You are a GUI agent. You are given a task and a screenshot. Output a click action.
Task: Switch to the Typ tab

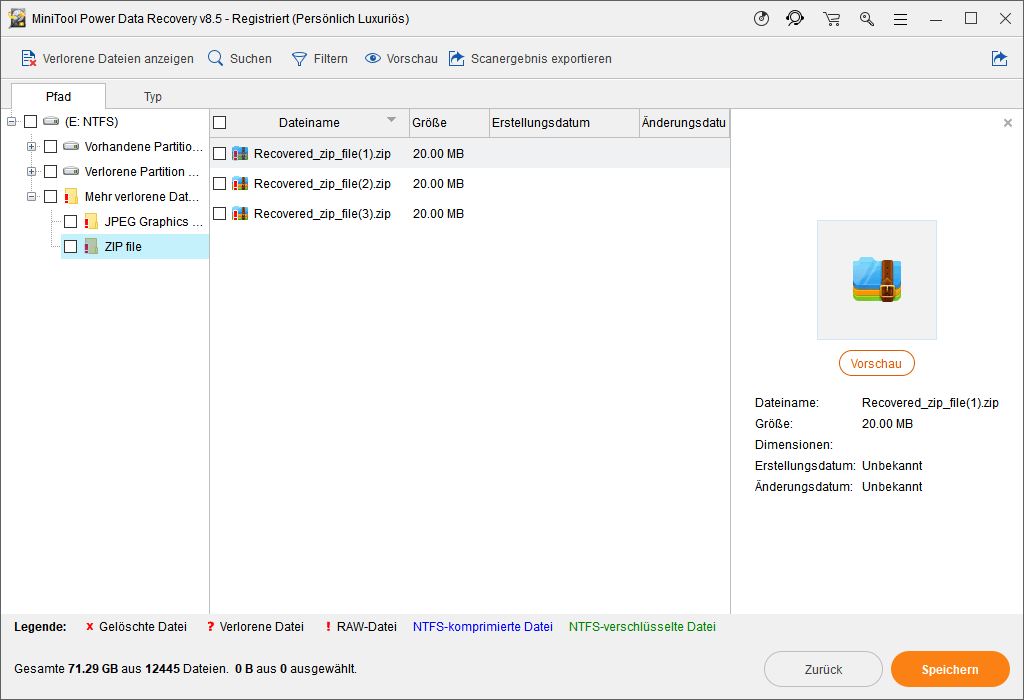(x=152, y=97)
